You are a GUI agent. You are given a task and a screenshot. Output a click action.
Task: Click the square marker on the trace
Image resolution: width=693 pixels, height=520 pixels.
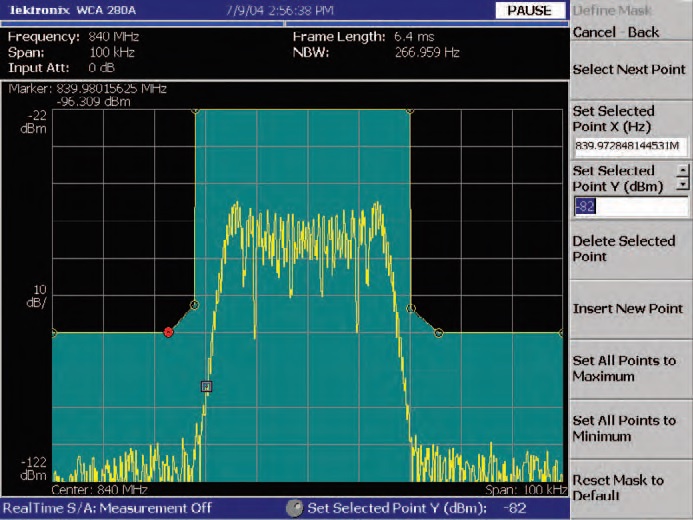(207, 386)
